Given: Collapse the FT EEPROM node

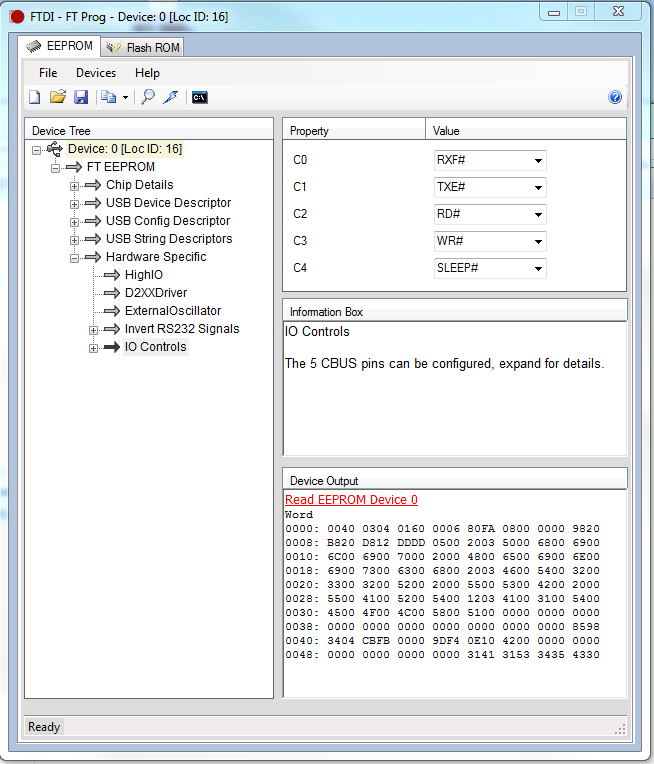Looking at the screenshot, I should (x=56, y=168).
